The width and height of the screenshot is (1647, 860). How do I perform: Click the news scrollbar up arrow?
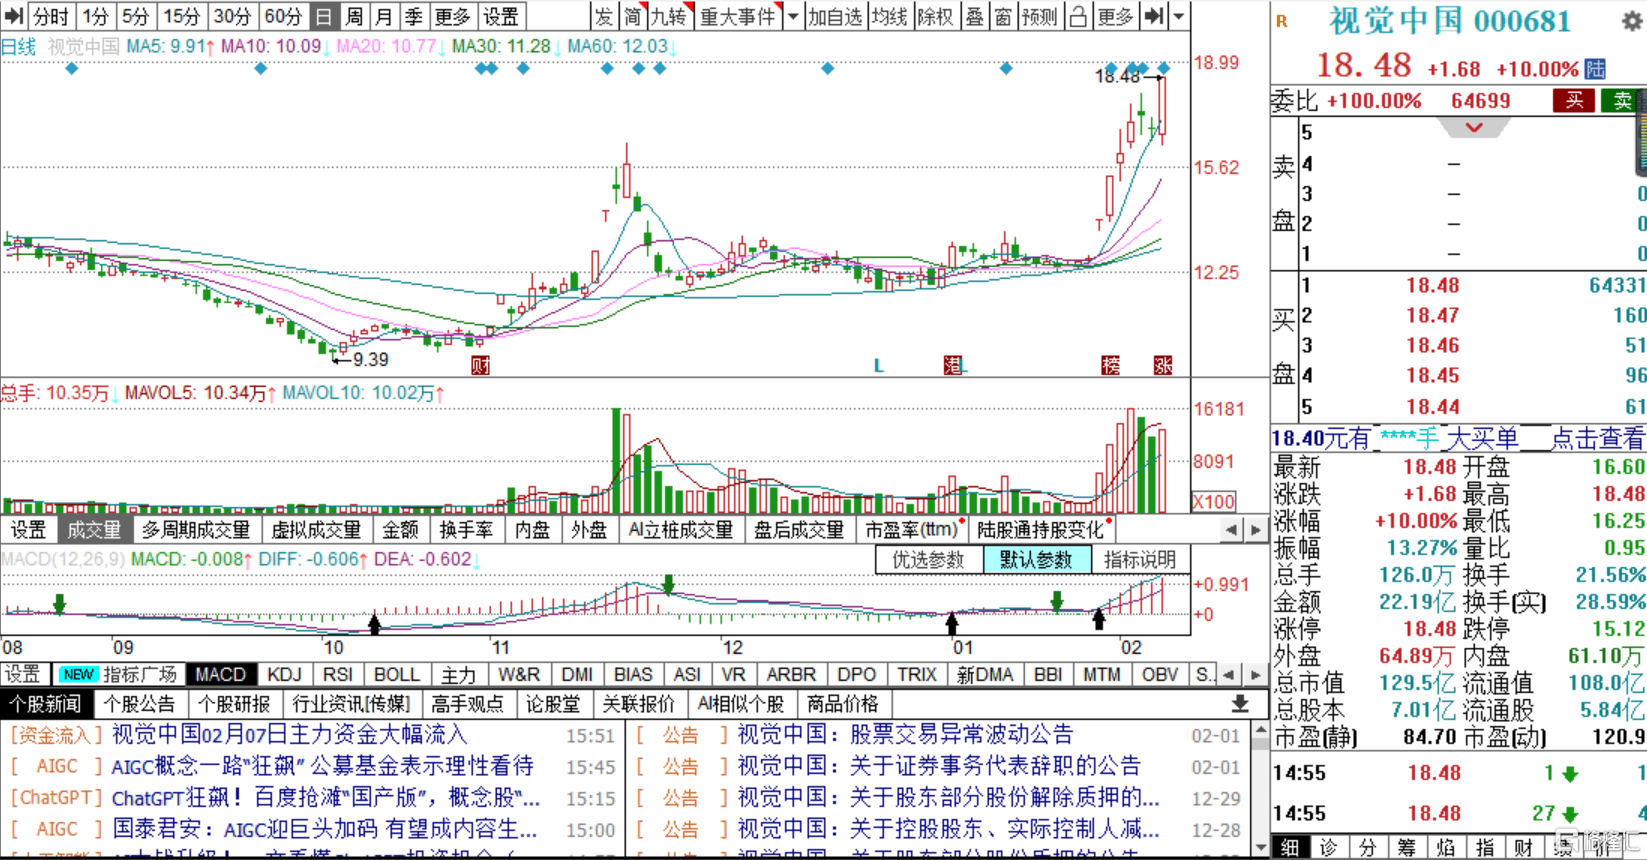[x=1260, y=728]
